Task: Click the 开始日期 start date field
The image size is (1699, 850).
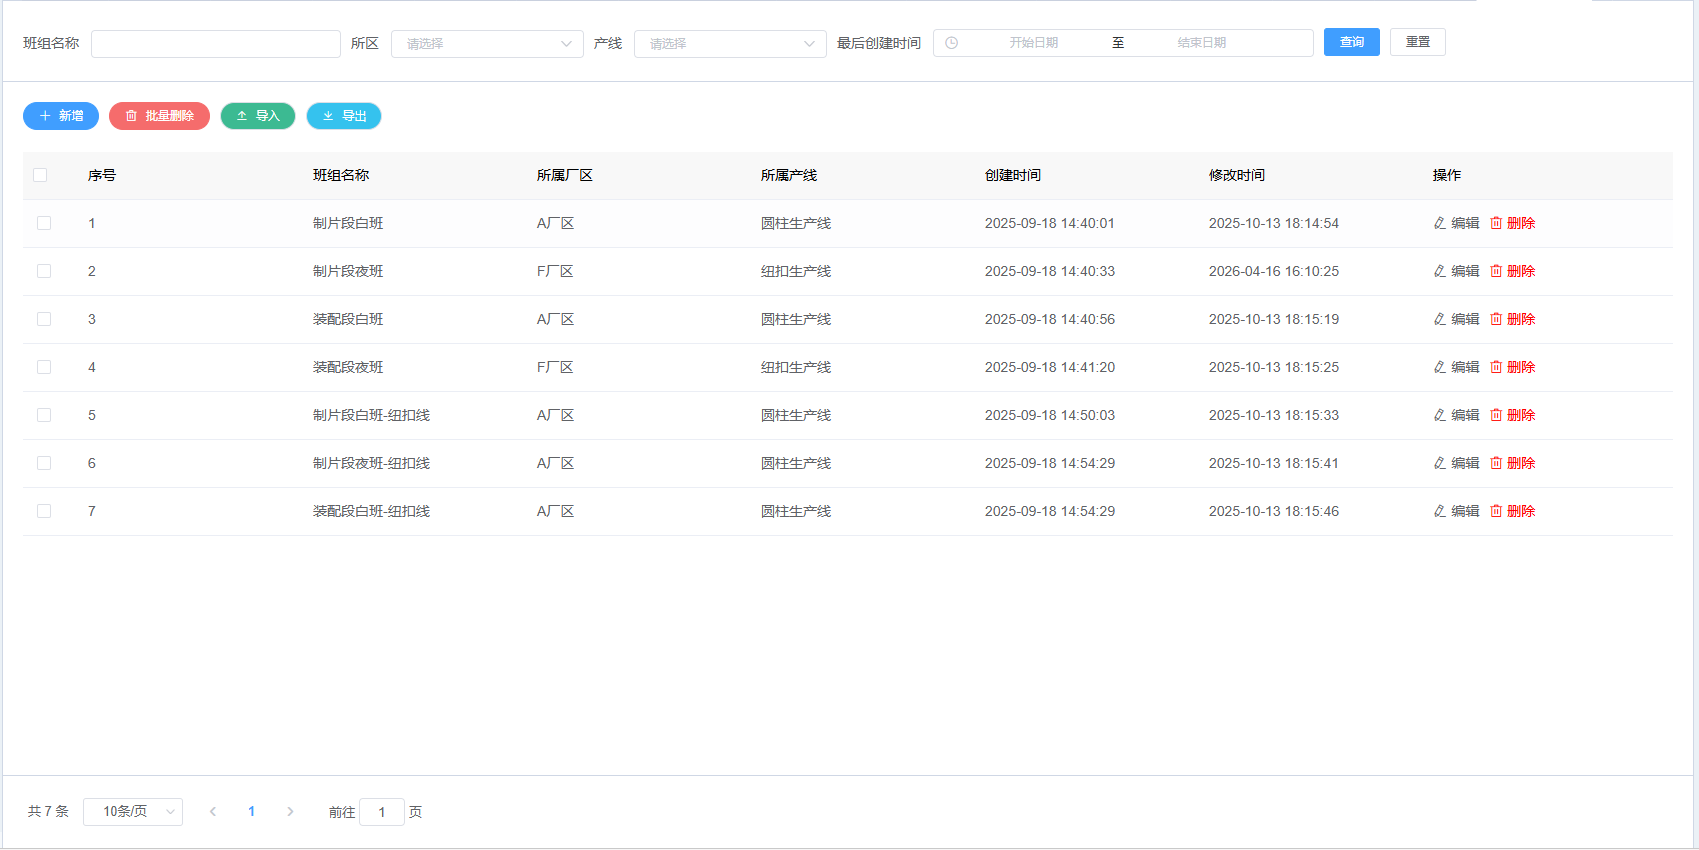Action: click(x=1033, y=43)
